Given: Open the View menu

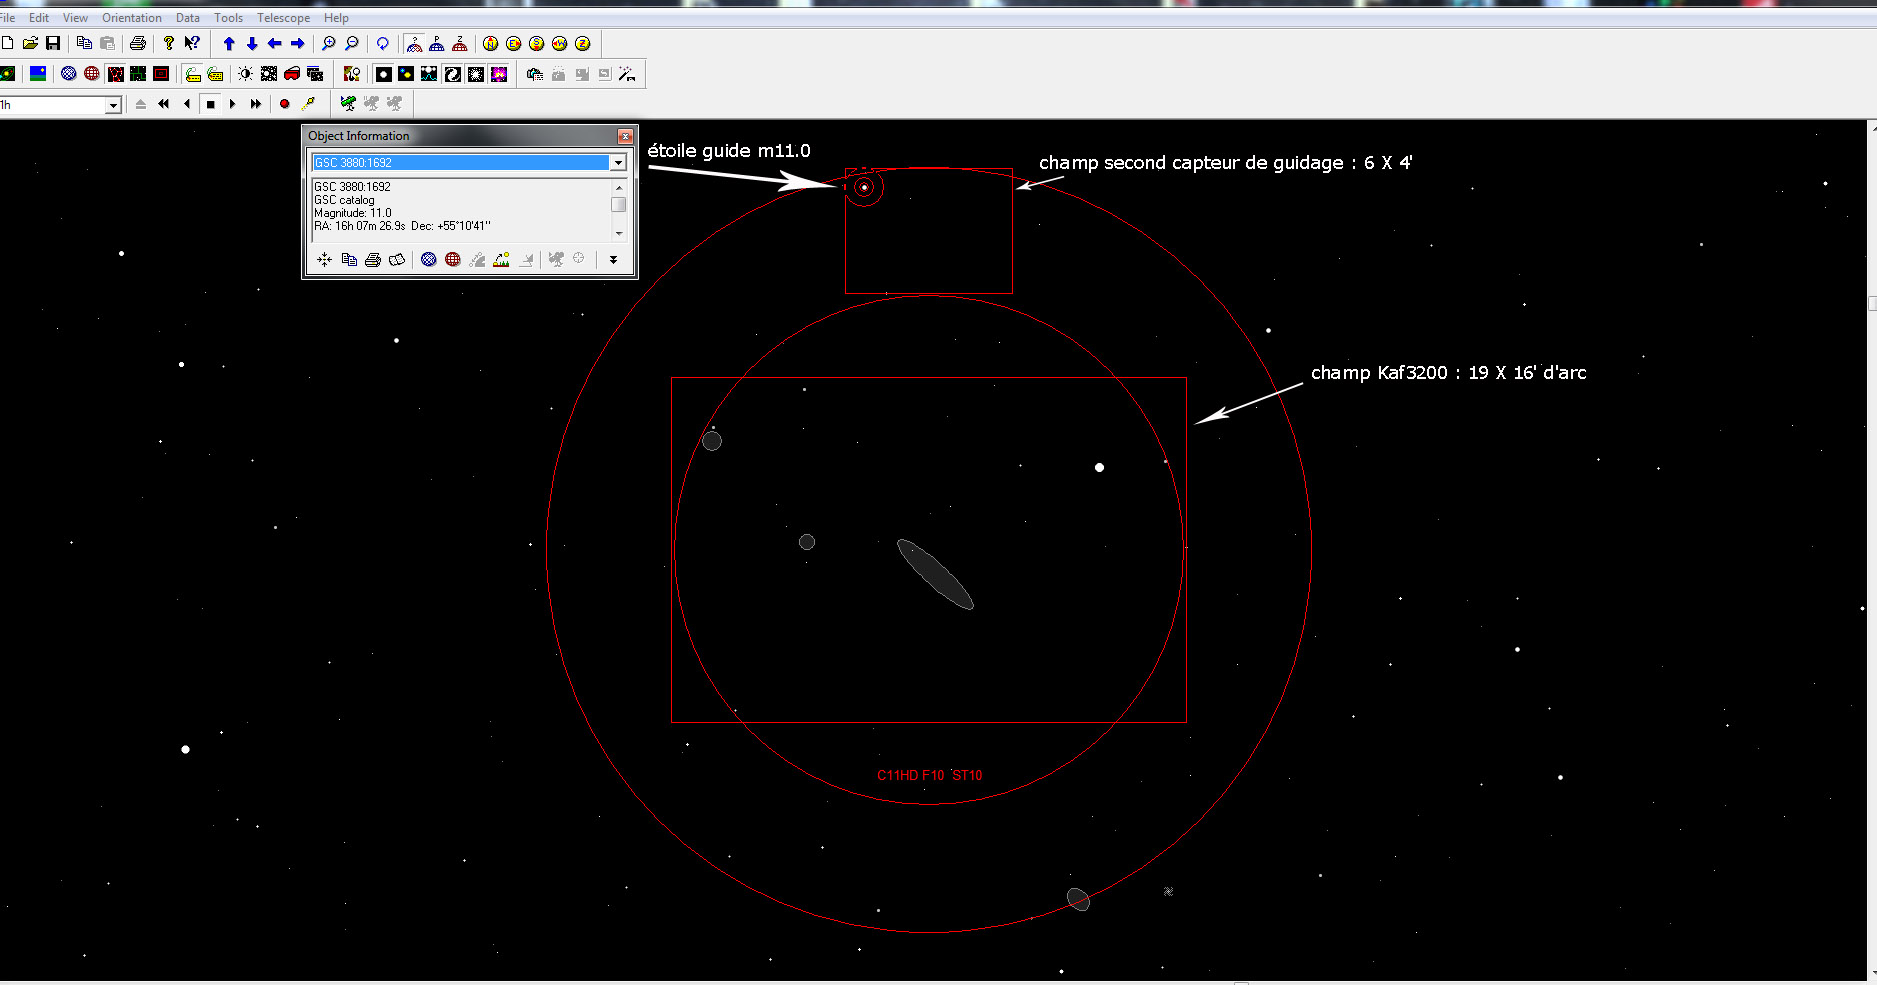Looking at the screenshot, I should [x=75, y=18].
